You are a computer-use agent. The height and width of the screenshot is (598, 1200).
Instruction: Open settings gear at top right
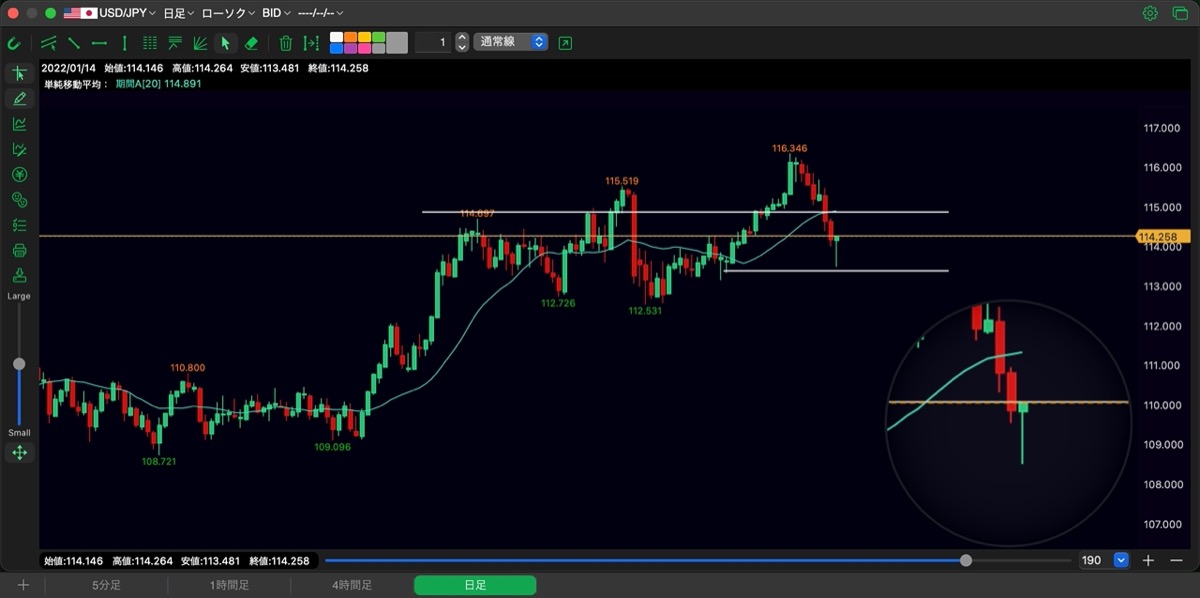click(1150, 13)
